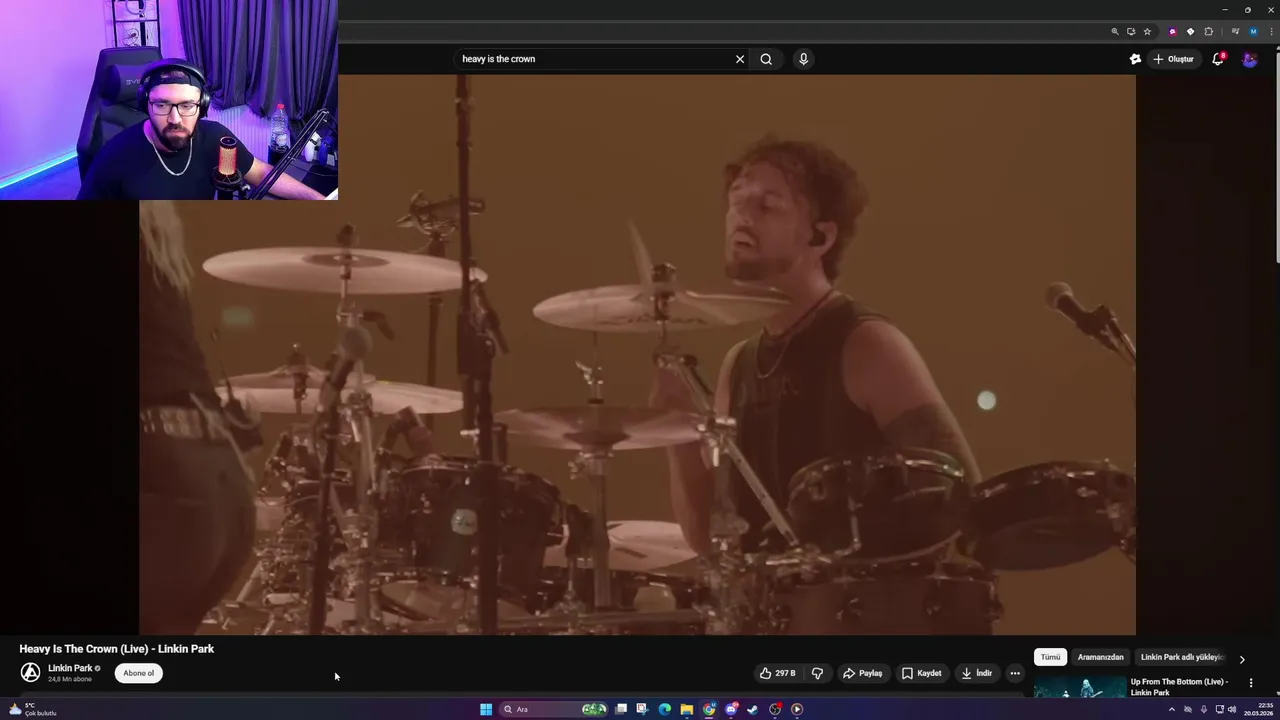Image resolution: width=1280 pixels, height=720 pixels.
Task: Open Task View on the taskbar
Action: (621, 709)
